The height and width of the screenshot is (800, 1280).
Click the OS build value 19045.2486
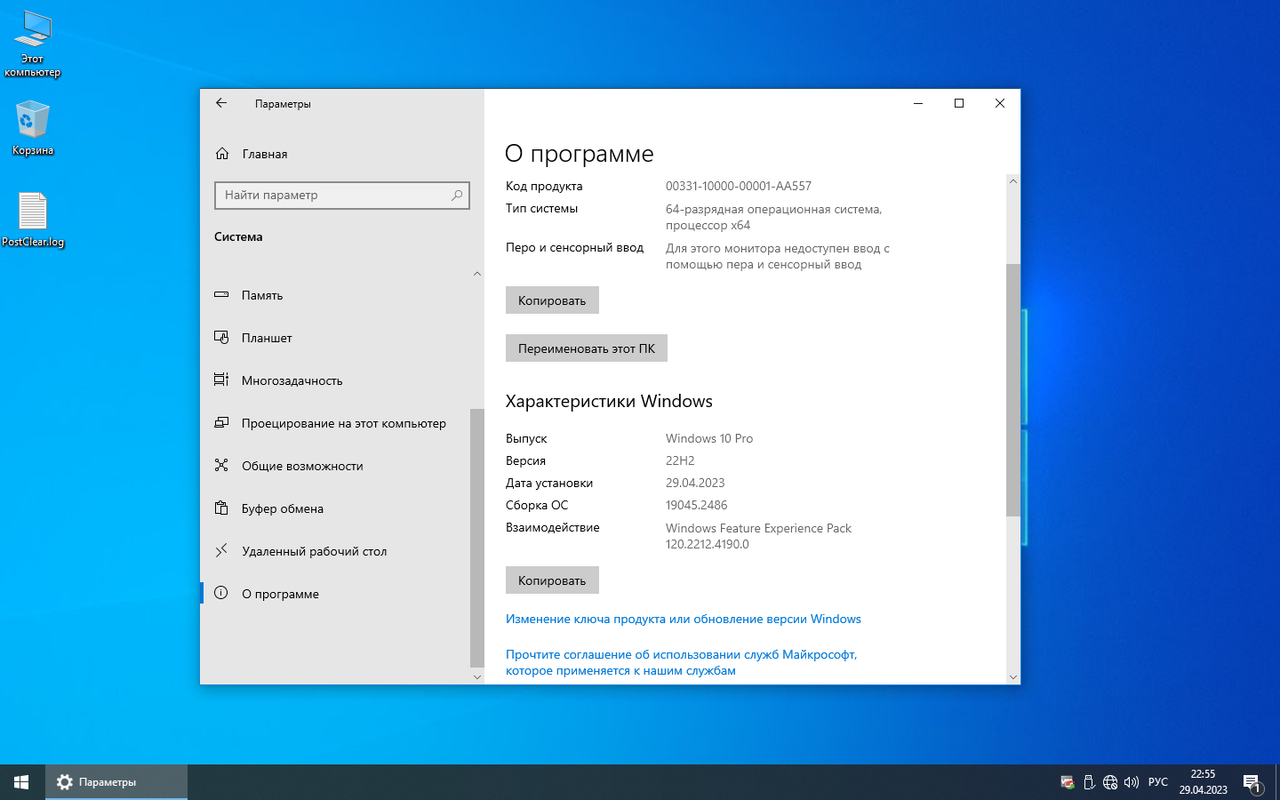point(696,505)
